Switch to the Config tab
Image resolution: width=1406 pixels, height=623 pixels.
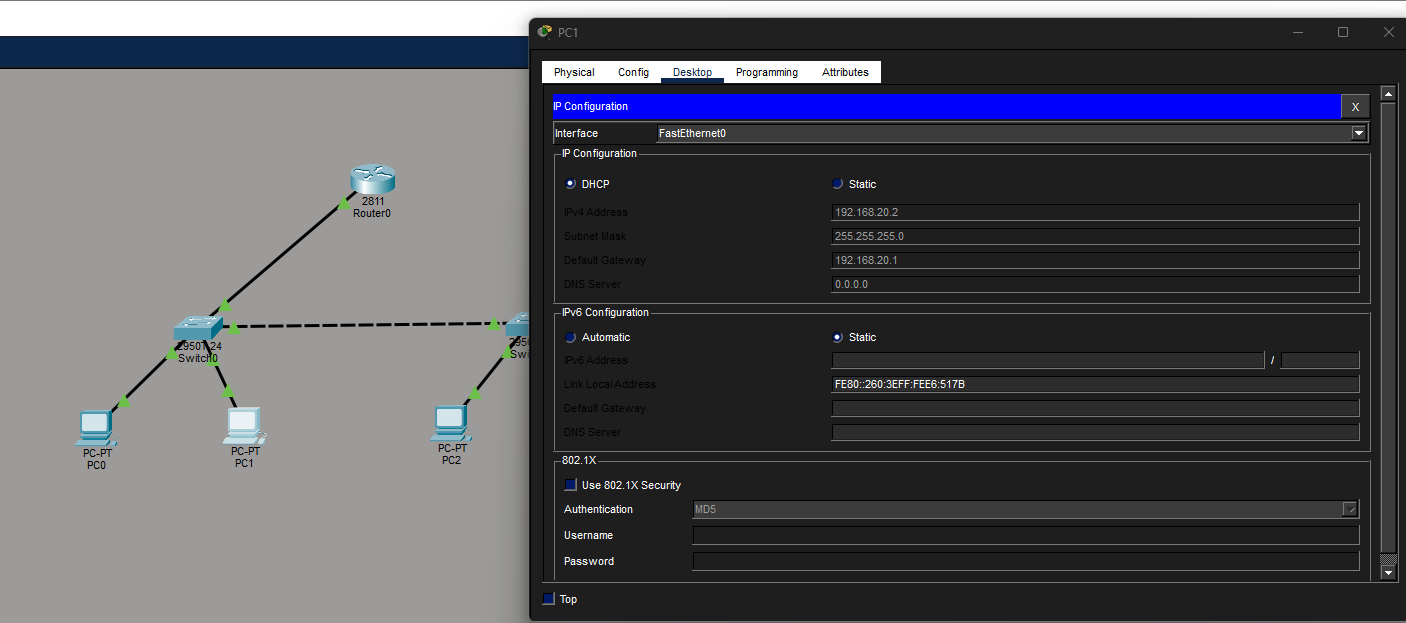[x=633, y=72]
